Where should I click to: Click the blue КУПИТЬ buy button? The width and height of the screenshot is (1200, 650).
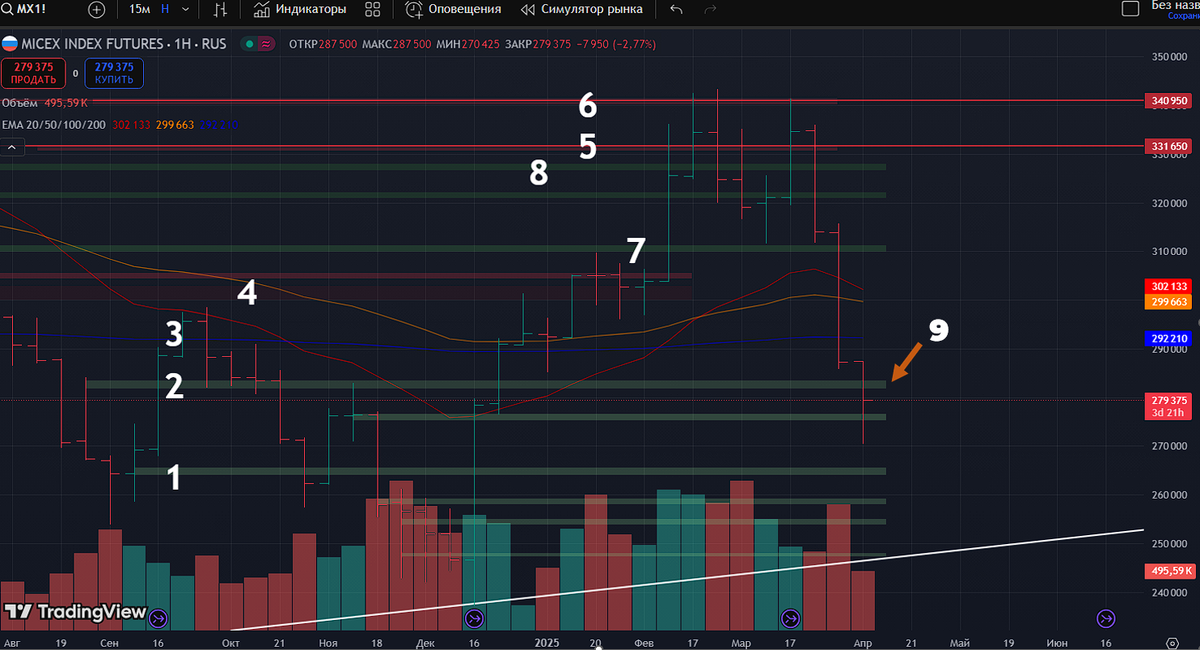(x=114, y=73)
